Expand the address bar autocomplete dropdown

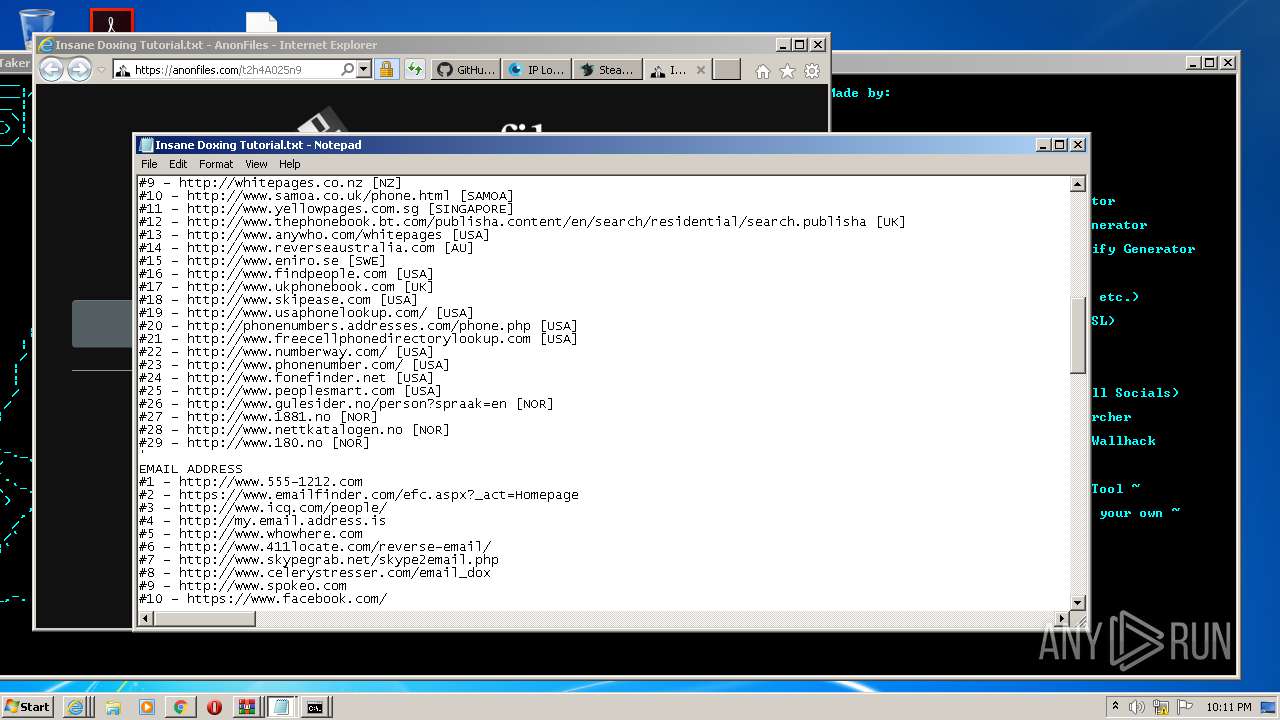click(363, 70)
